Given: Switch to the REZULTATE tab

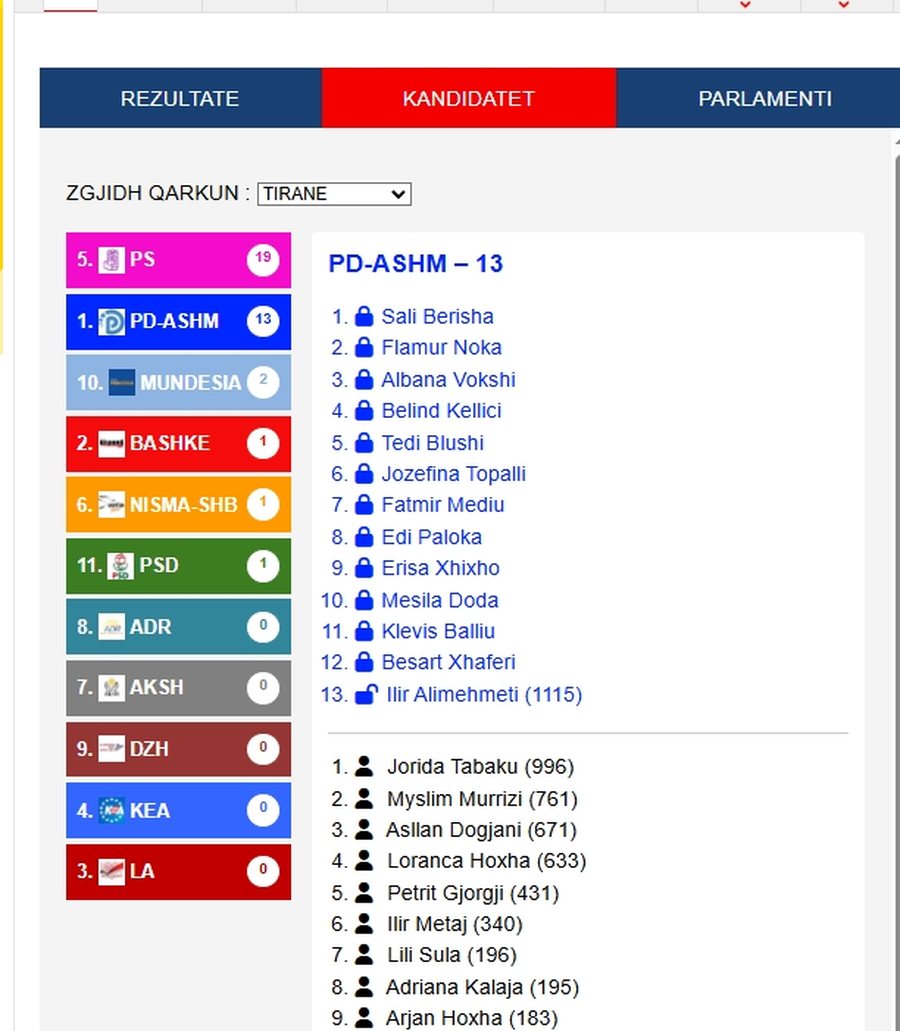Looking at the screenshot, I should (180, 98).
